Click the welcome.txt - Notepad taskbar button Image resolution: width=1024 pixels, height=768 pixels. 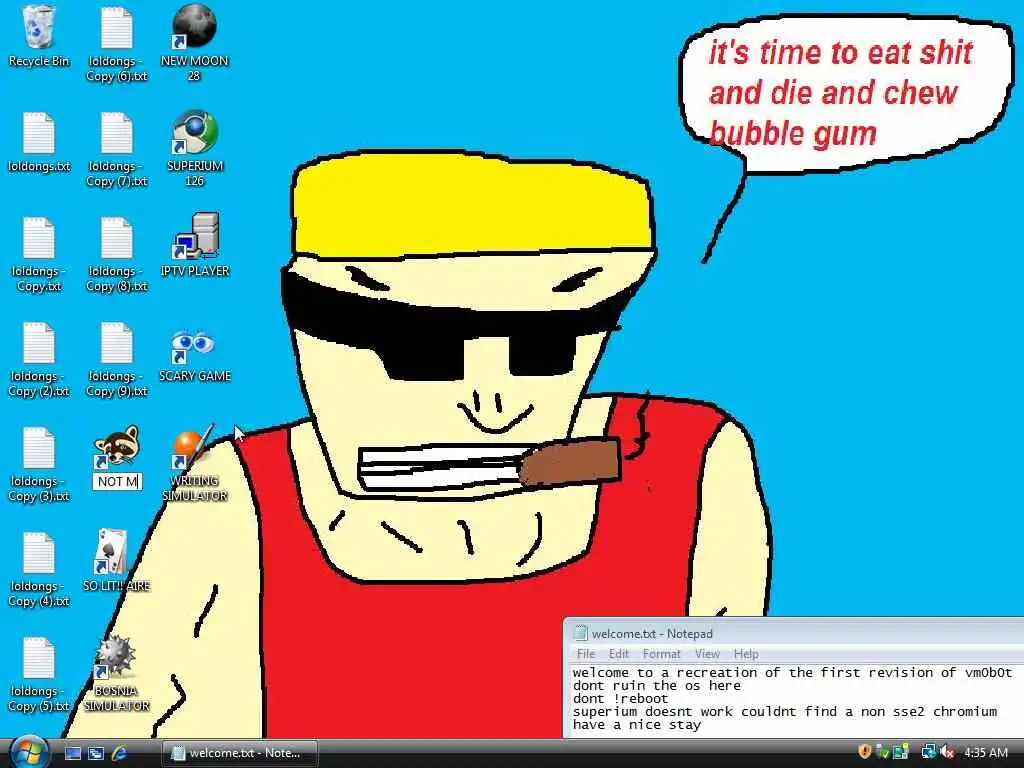point(240,753)
